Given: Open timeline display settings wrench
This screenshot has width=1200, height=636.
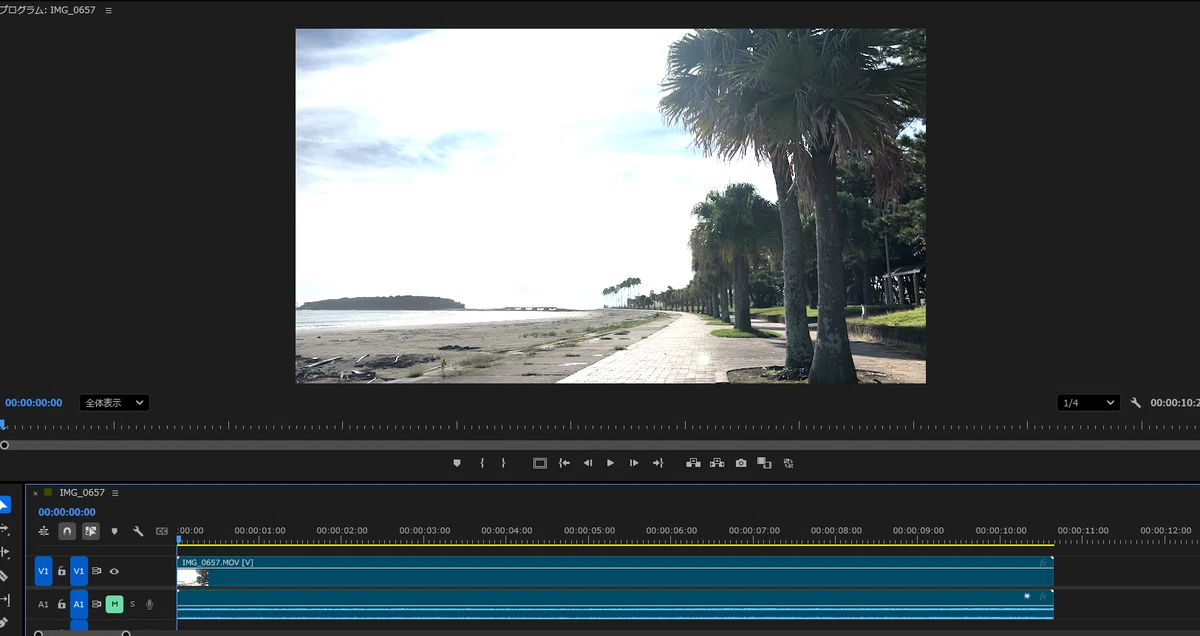Looking at the screenshot, I should (138, 531).
